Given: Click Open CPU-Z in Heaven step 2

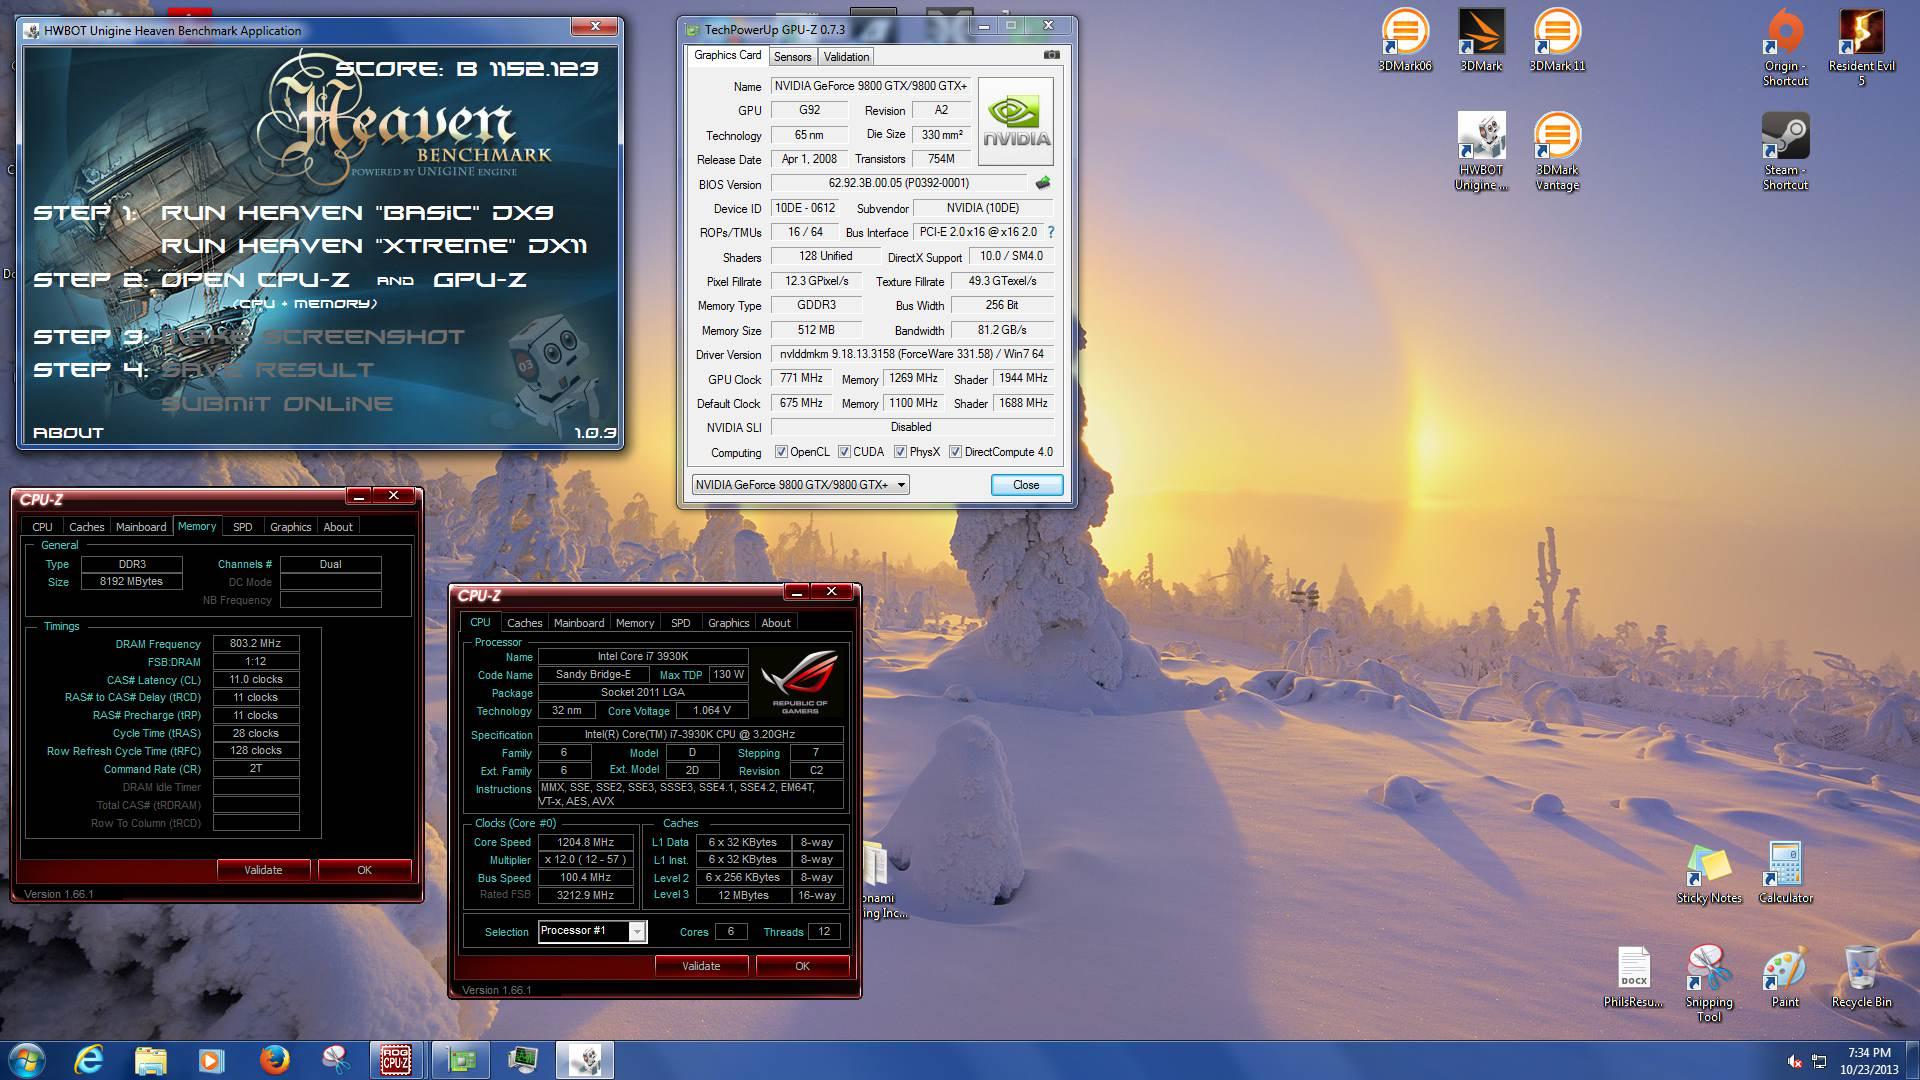Looking at the screenshot, I should point(254,280).
